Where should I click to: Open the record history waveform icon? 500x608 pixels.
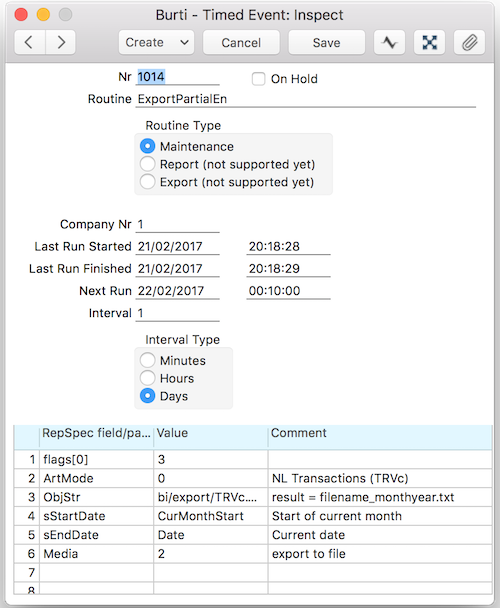pos(389,42)
